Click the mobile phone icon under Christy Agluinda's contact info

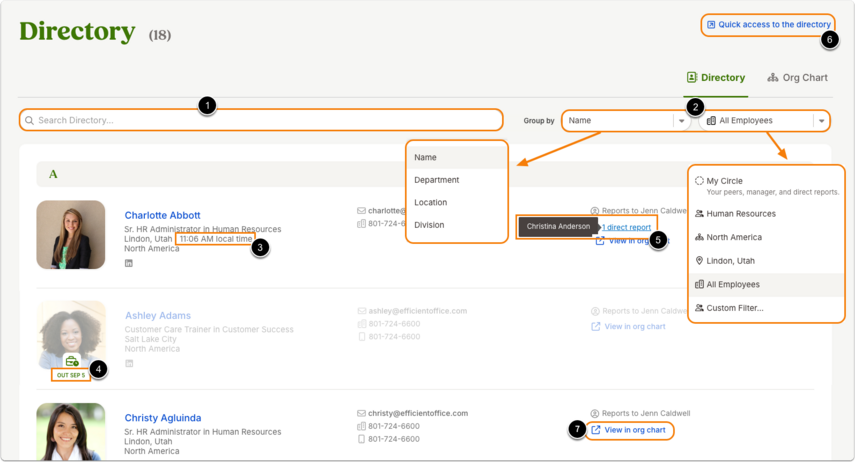click(361, 439)
